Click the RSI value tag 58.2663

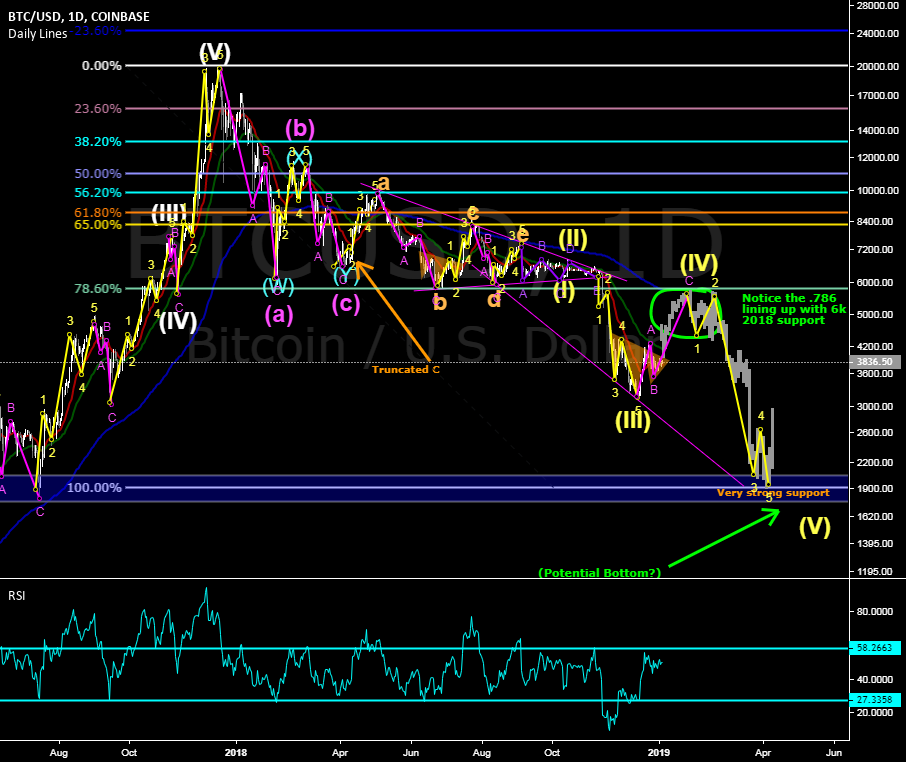point(875,648)
